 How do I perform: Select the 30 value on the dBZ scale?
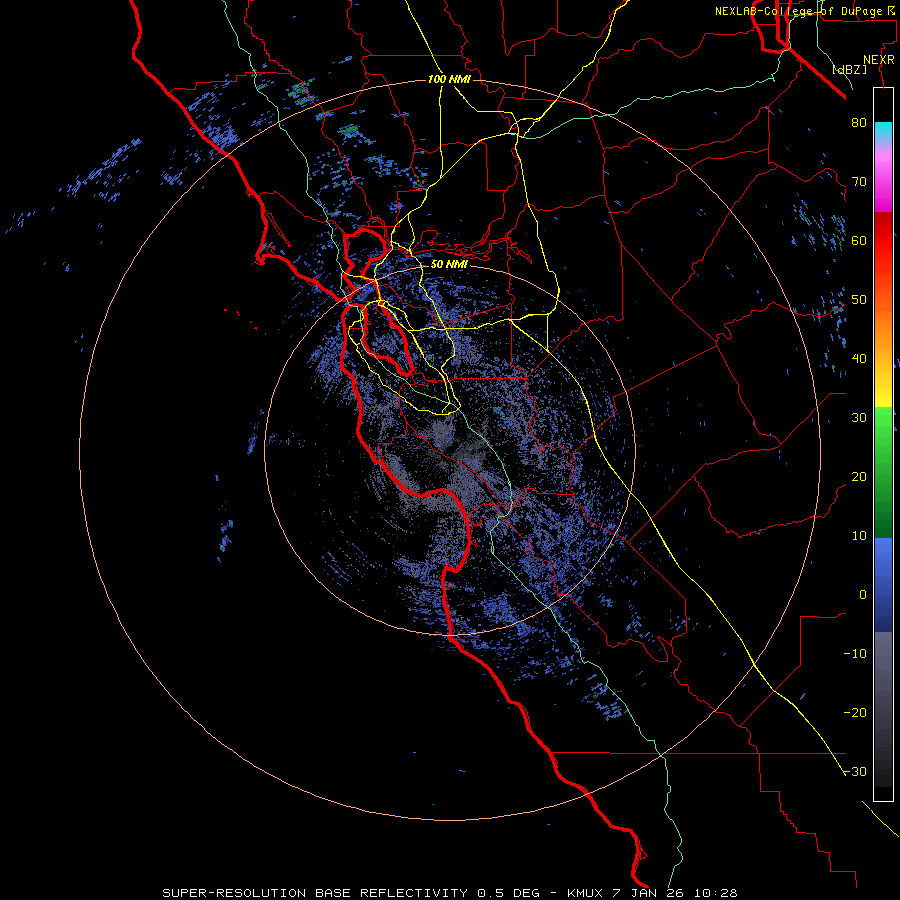859,418
